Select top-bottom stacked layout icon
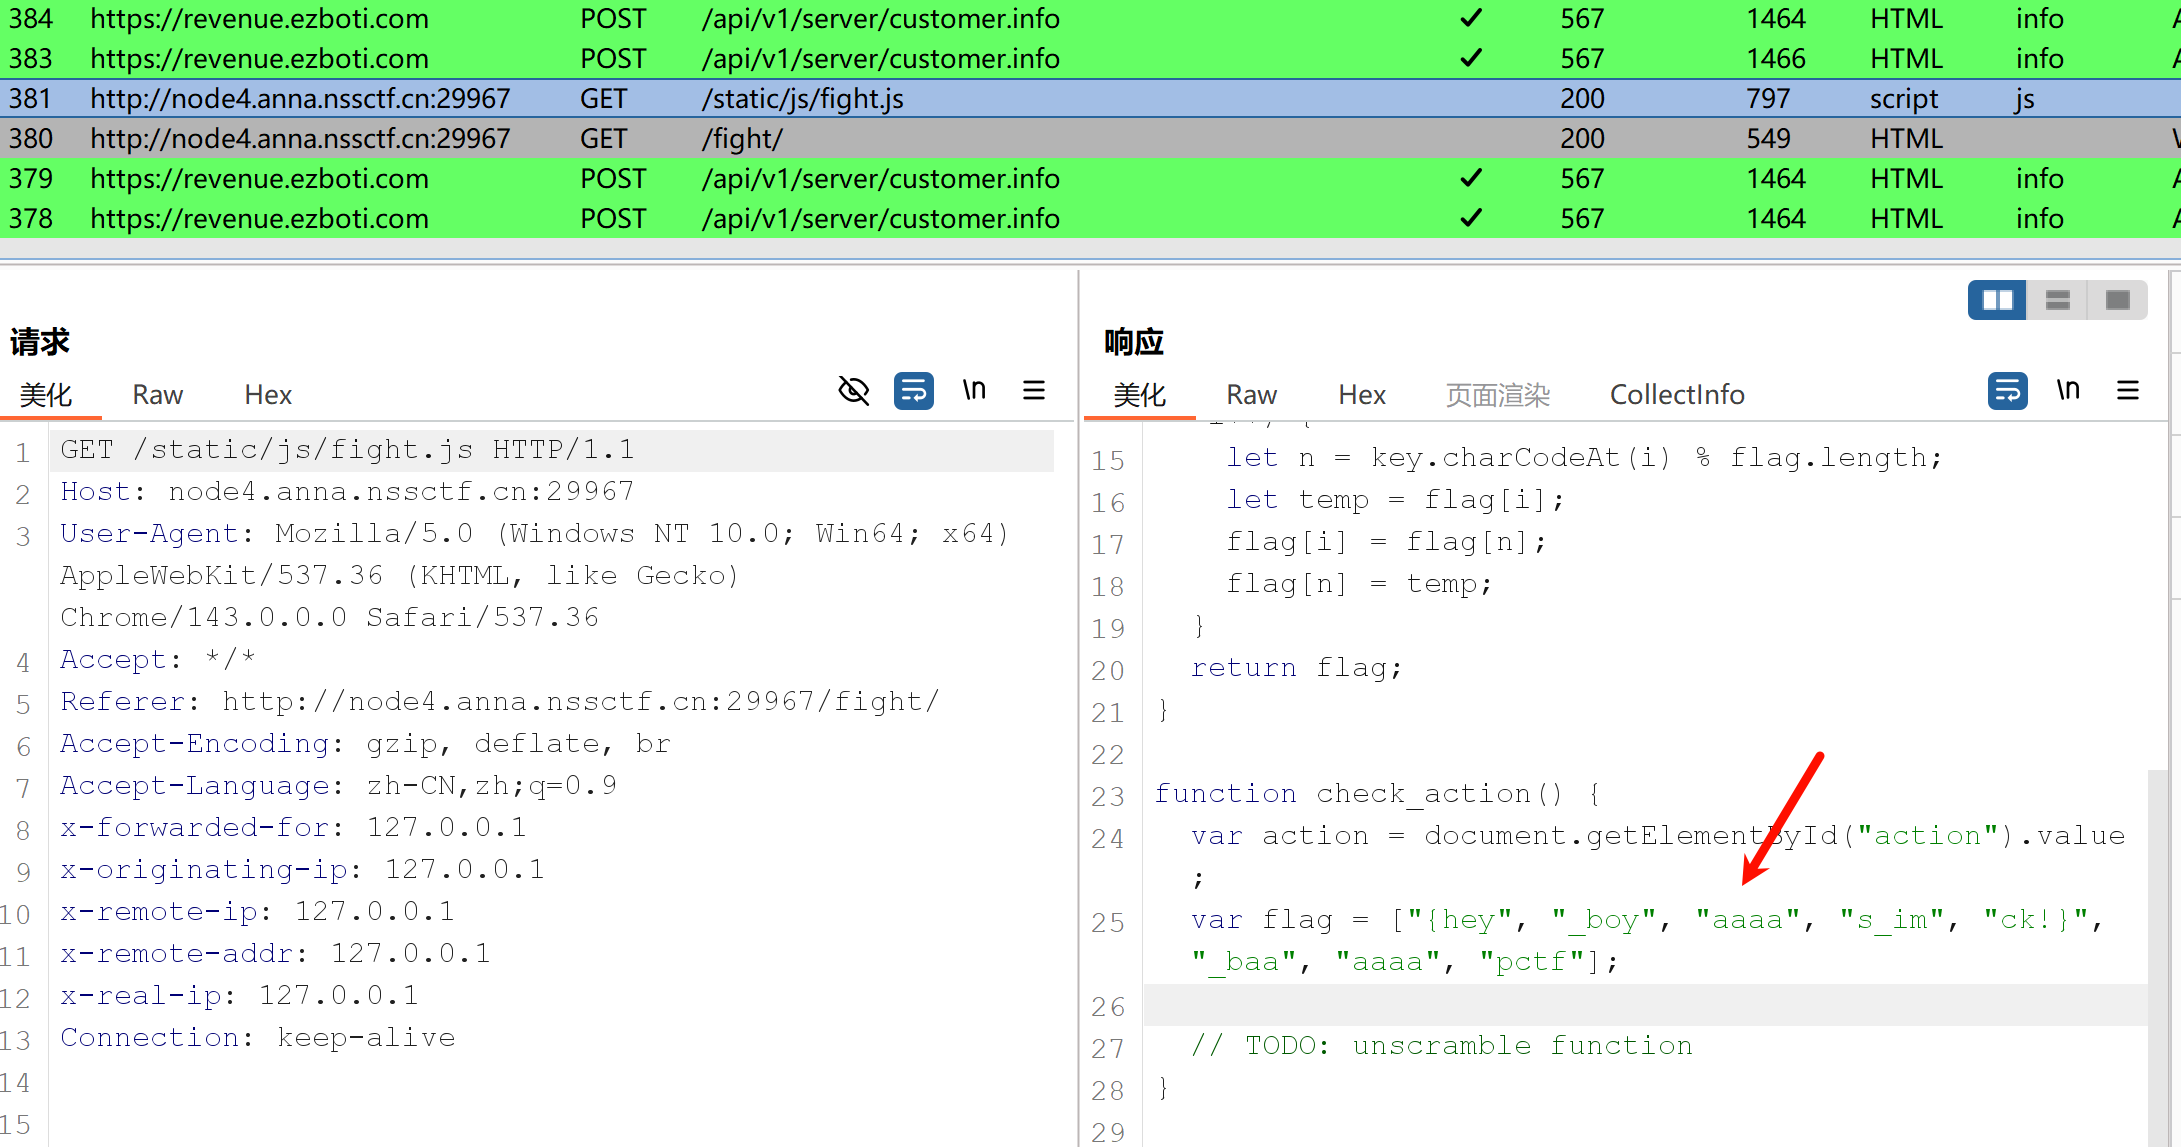 point(2057,300)
